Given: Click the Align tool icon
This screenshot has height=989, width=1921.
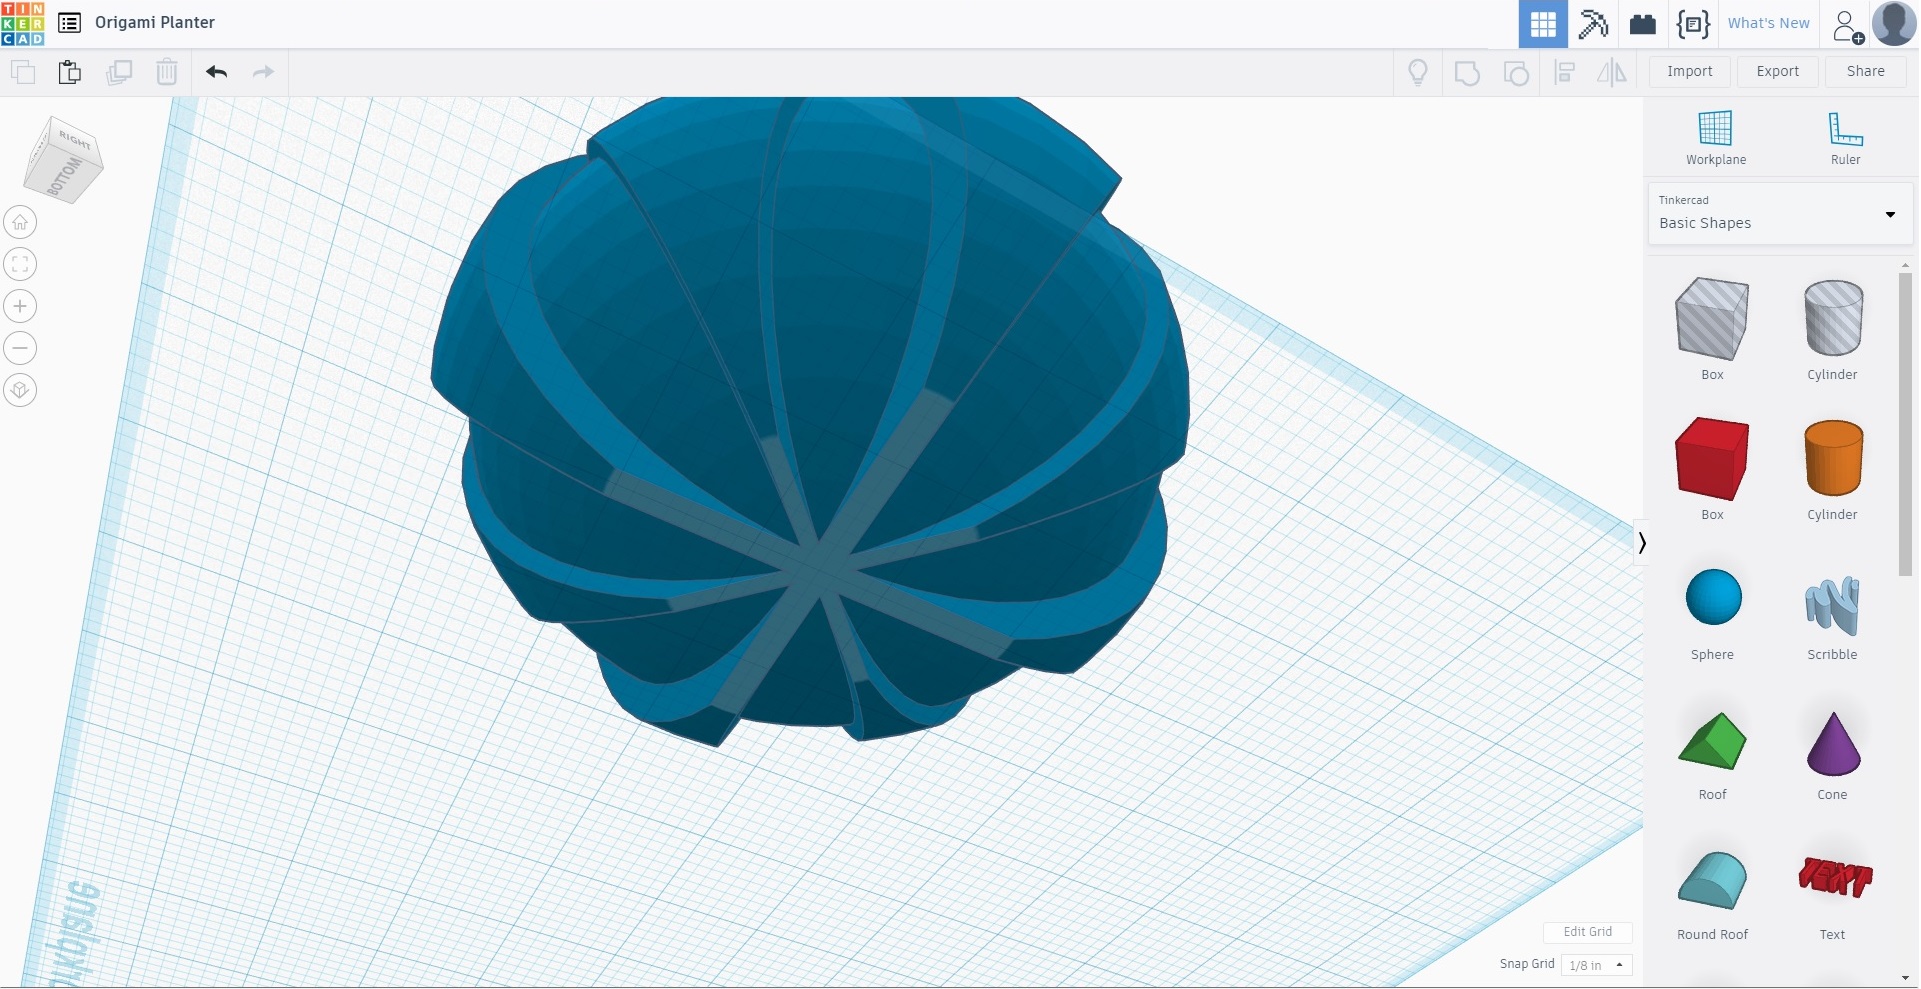Looking at the screenshot, I should click(x=1565, y=73).
